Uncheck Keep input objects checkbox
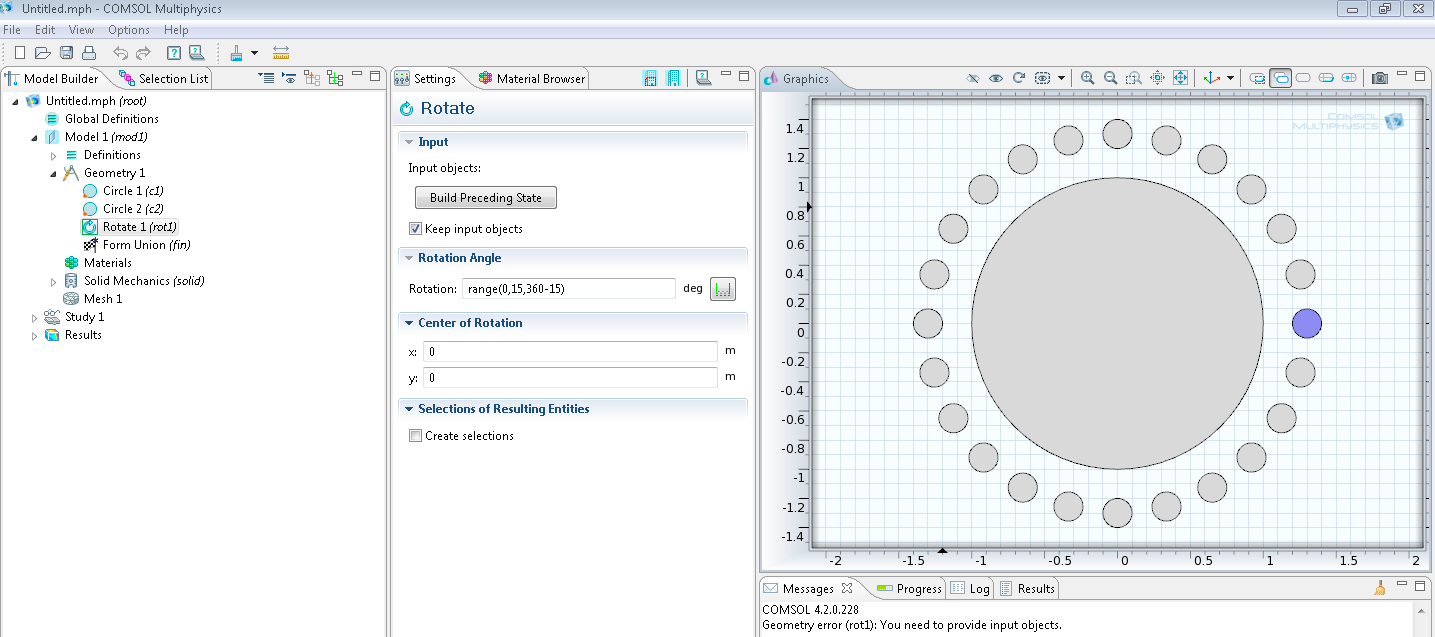The height and width of the screenshot is (637, 1435). point(415,229)
